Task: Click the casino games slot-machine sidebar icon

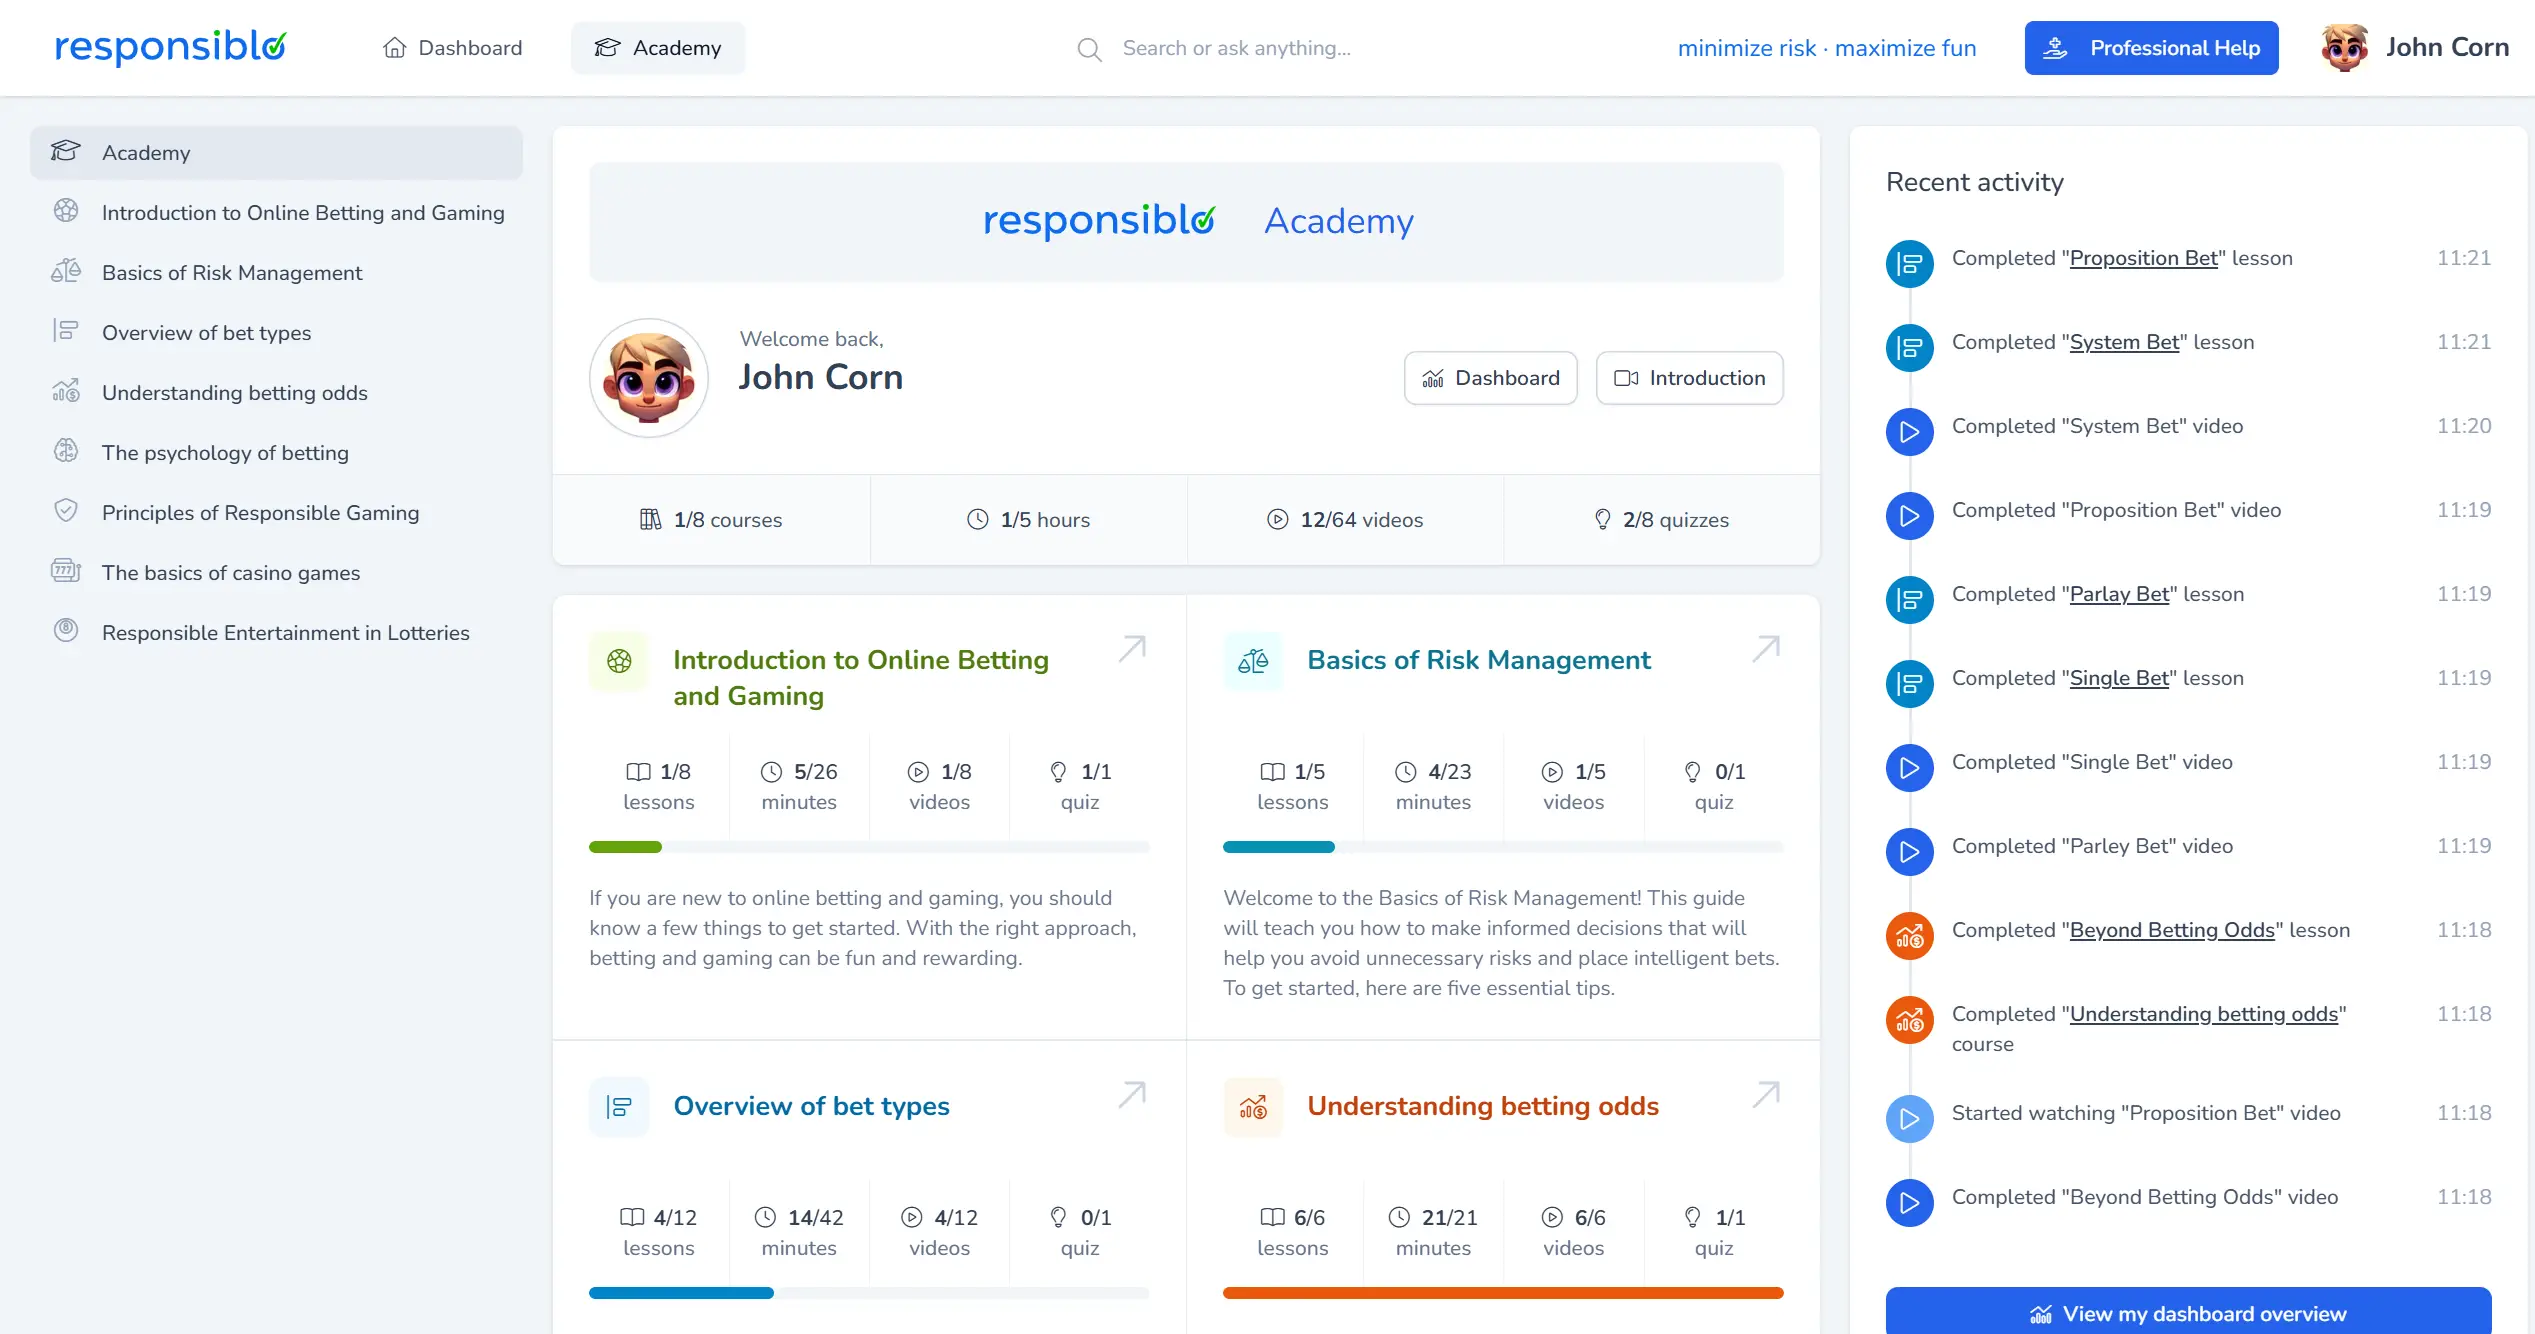Action: pyautogui.click(x=66, y=571)
